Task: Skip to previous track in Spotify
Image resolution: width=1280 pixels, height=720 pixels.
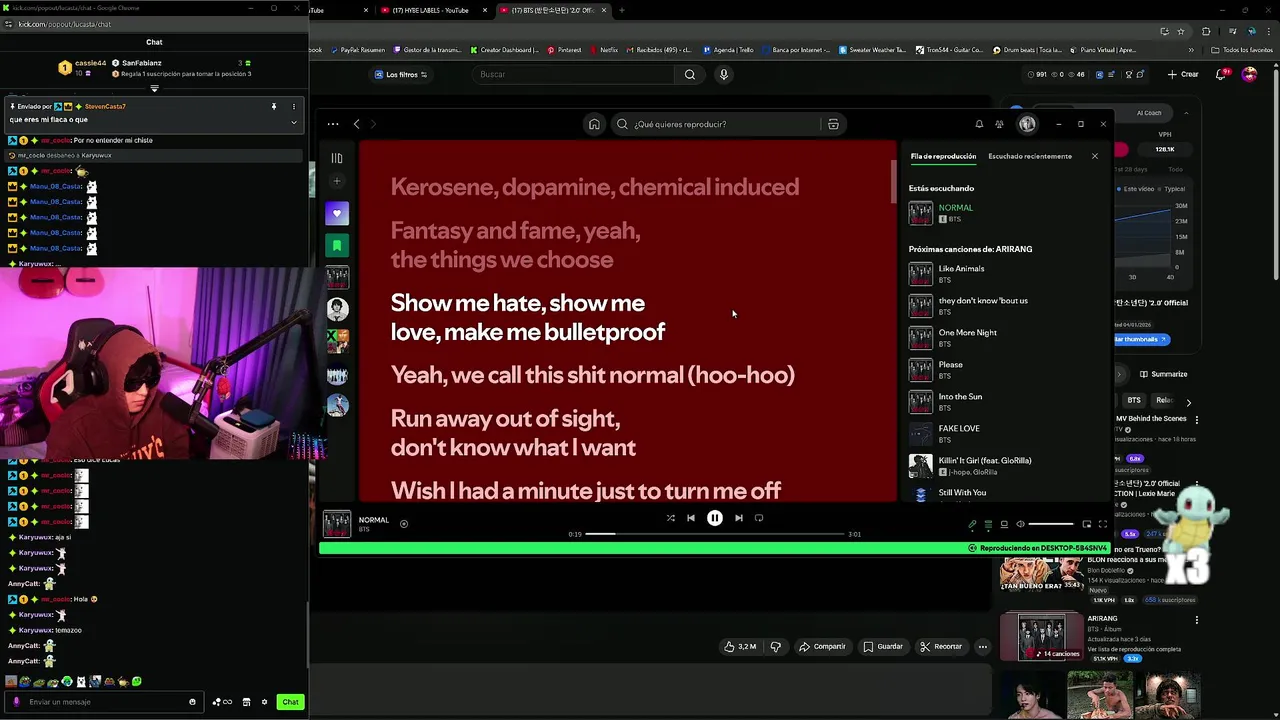Action: 690,518
